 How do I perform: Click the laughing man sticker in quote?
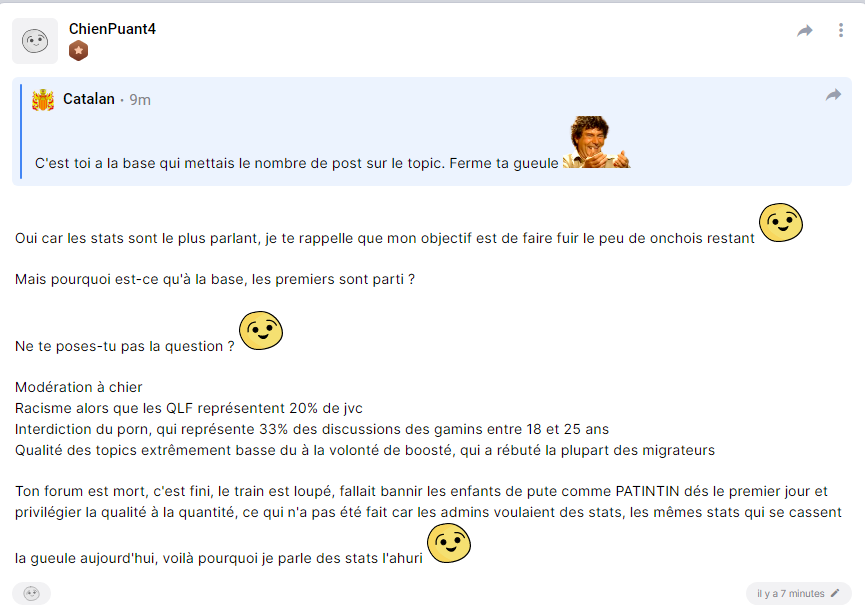click(596, 142)
